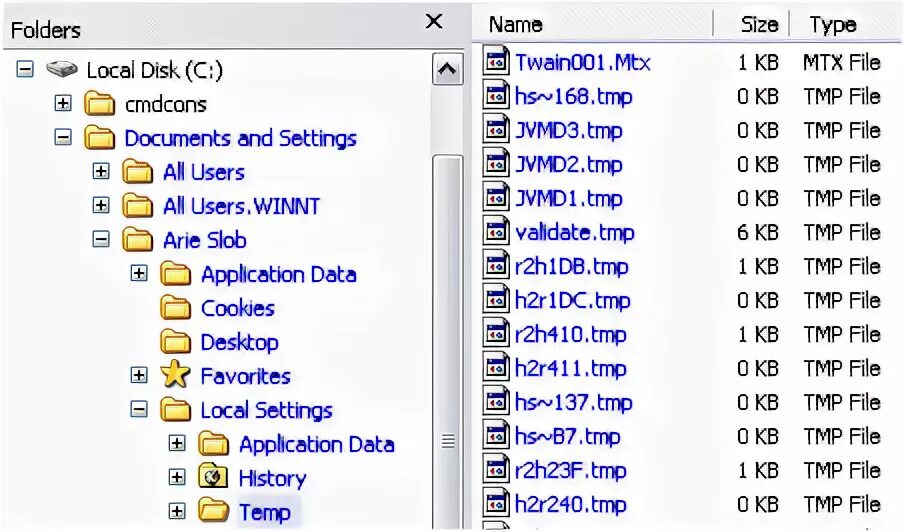Collapse the Local Disk (C:) node
This screenshot has width=906, height=532.
tap(25, 69)
